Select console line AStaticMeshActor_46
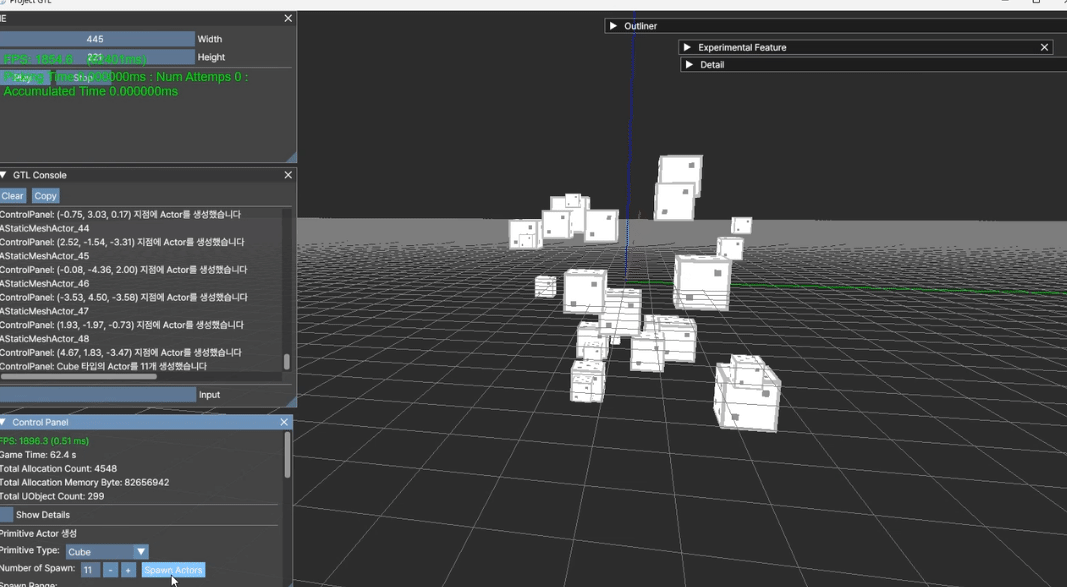The image size is (1067, 587). point(44,284)
